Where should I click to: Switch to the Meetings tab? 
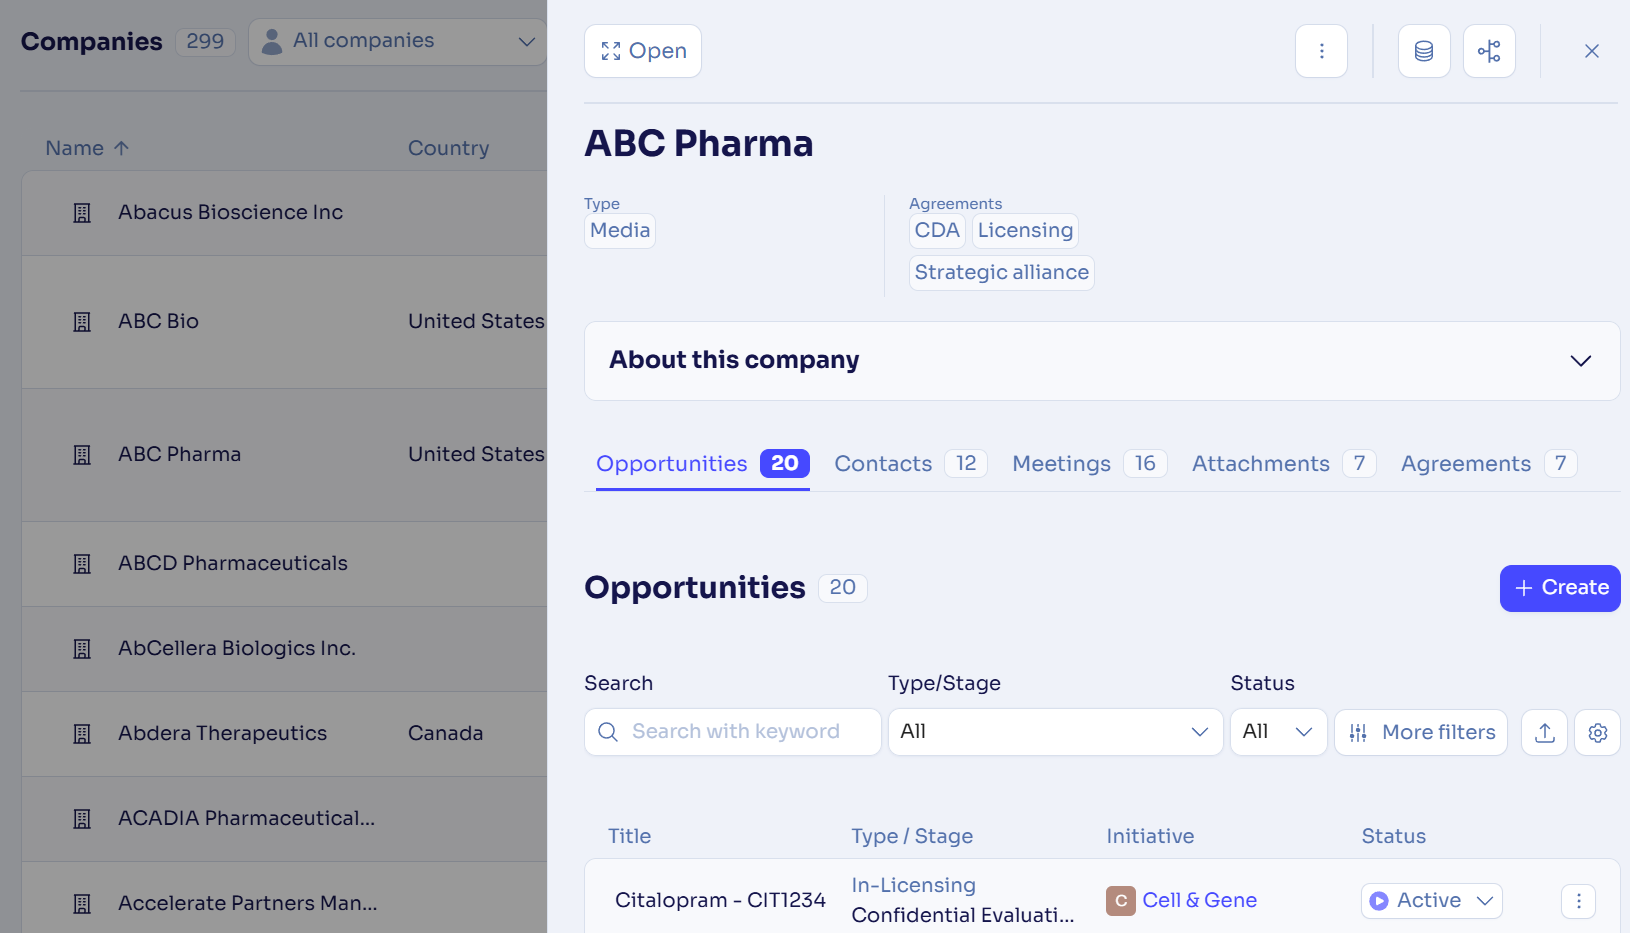pos(1089,464)
